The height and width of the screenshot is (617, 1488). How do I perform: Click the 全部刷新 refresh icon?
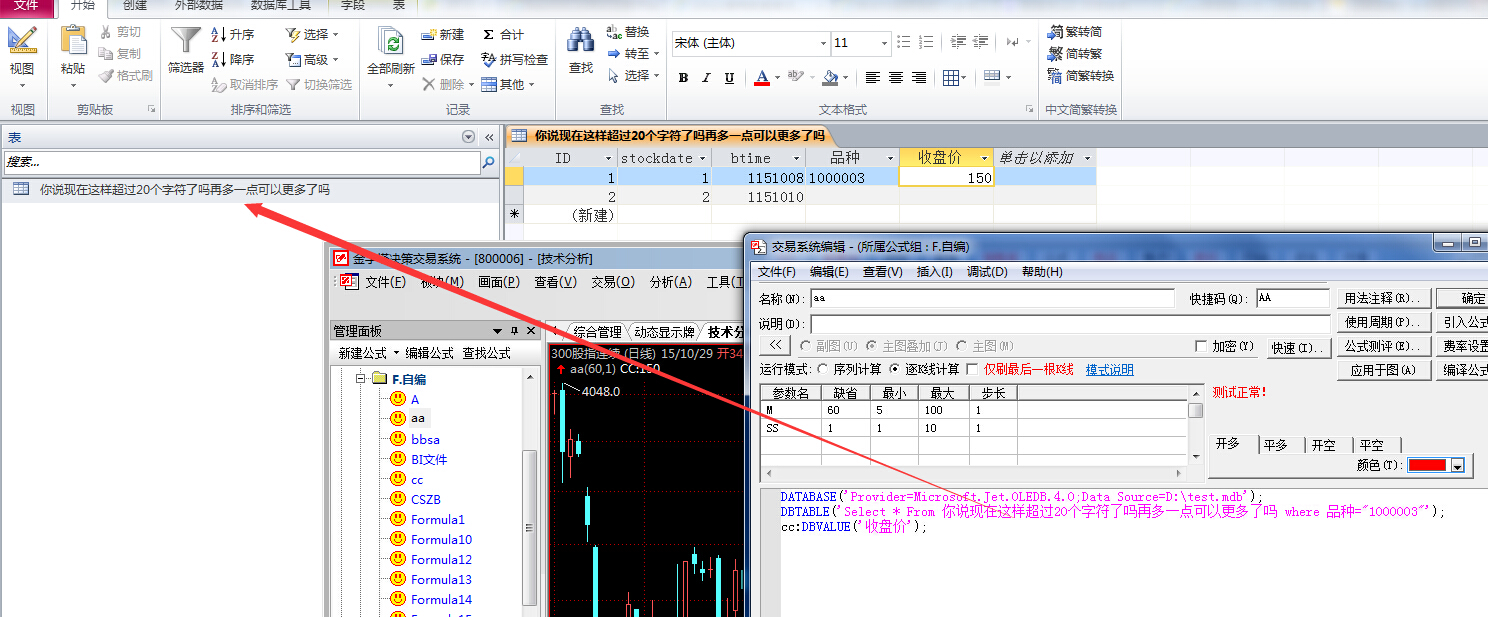click(390, 42)
